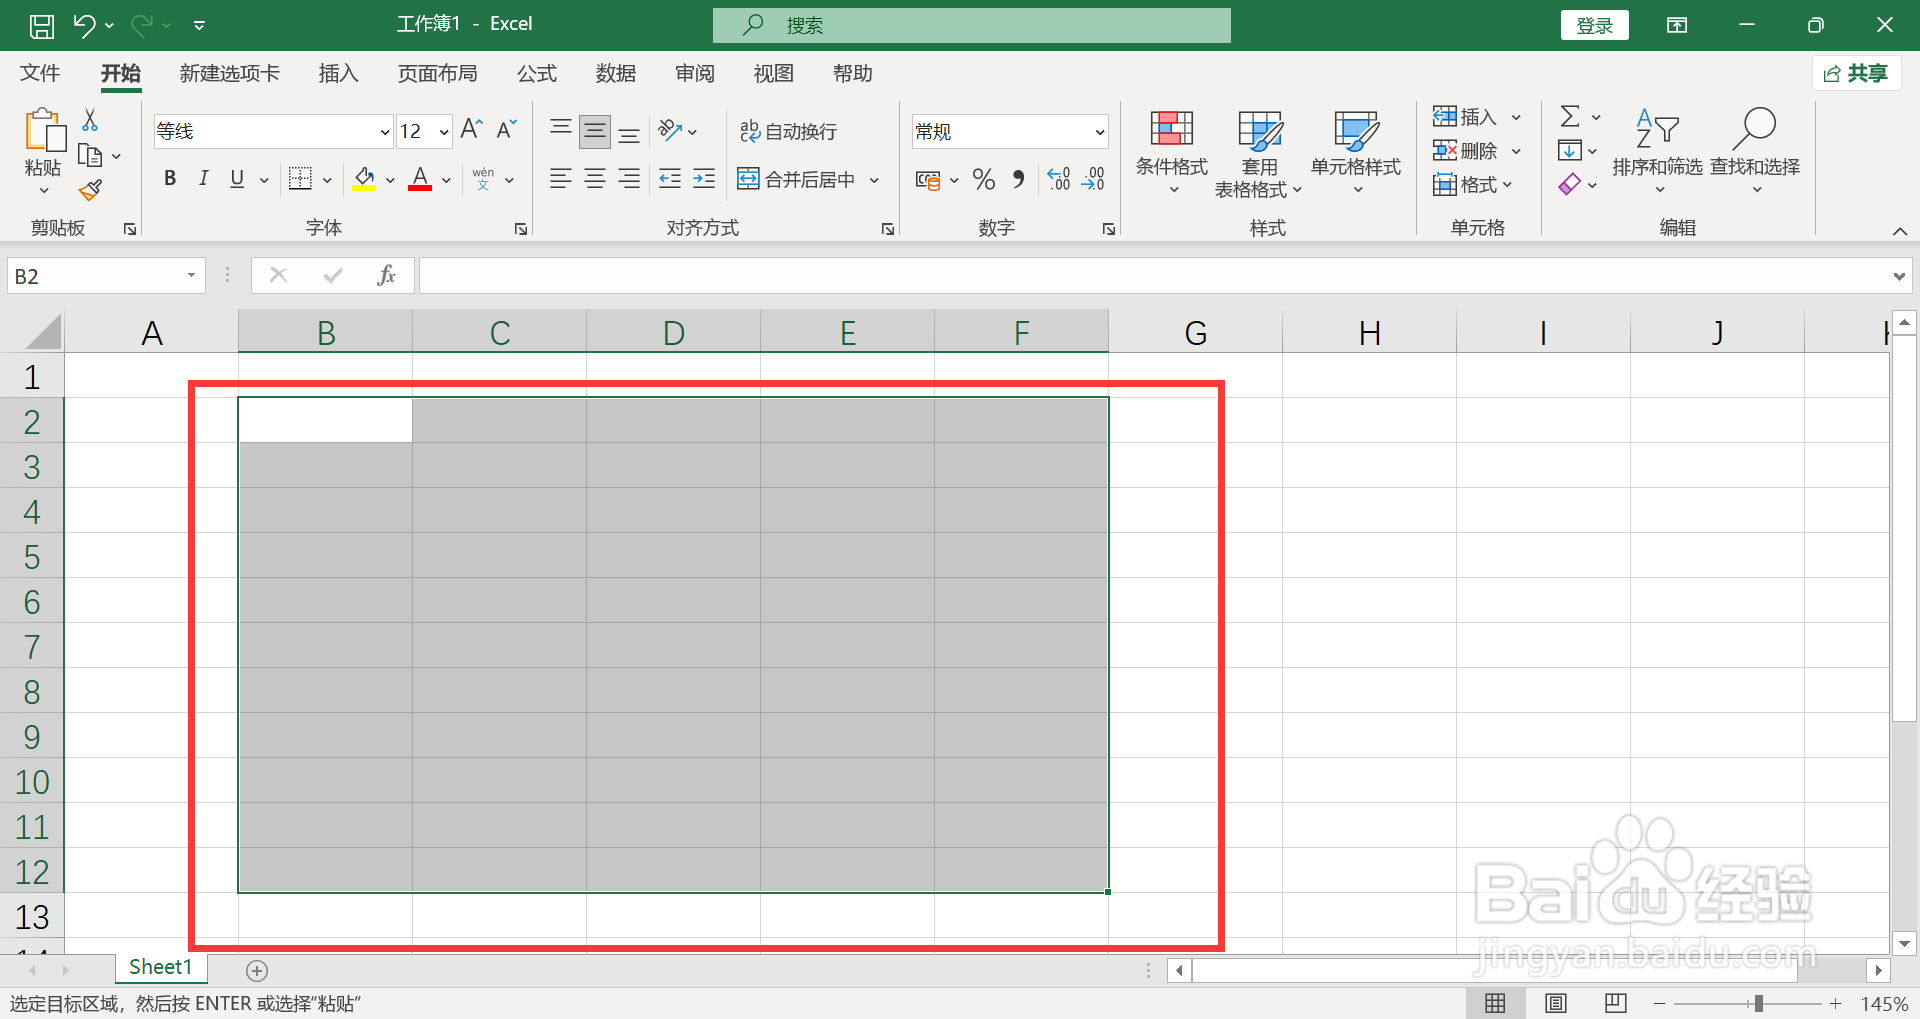
Task: Open the File (文件) tab
Action: [40, 73]
